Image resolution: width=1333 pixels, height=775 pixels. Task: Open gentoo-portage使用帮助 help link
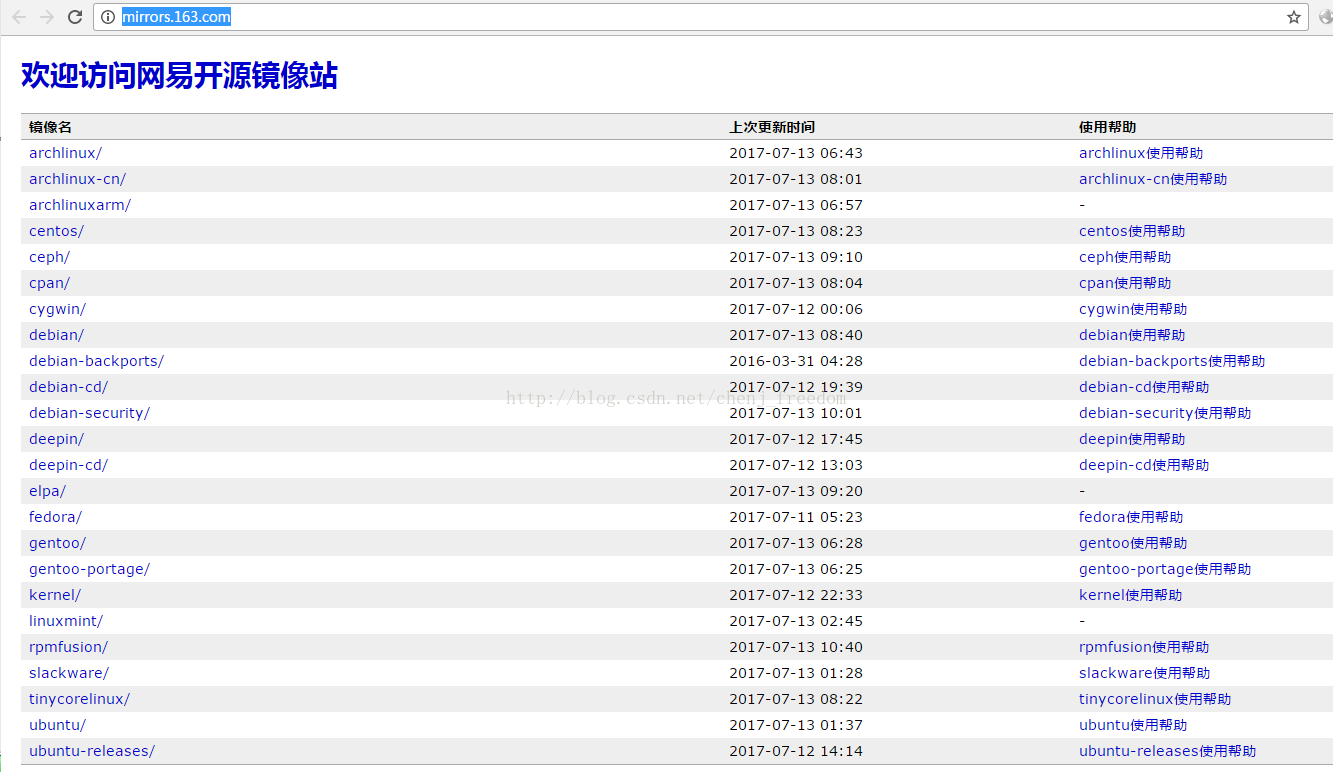(x=1165, y=569)
